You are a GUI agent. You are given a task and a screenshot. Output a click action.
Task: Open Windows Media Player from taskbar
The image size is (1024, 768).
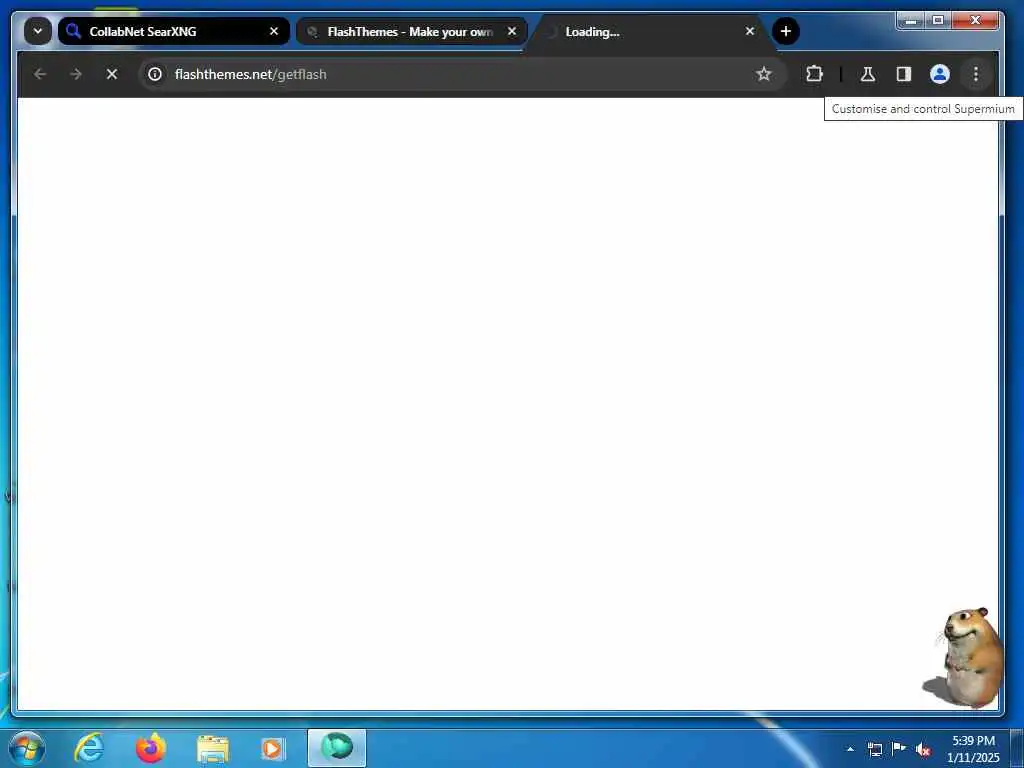[272, 748]
